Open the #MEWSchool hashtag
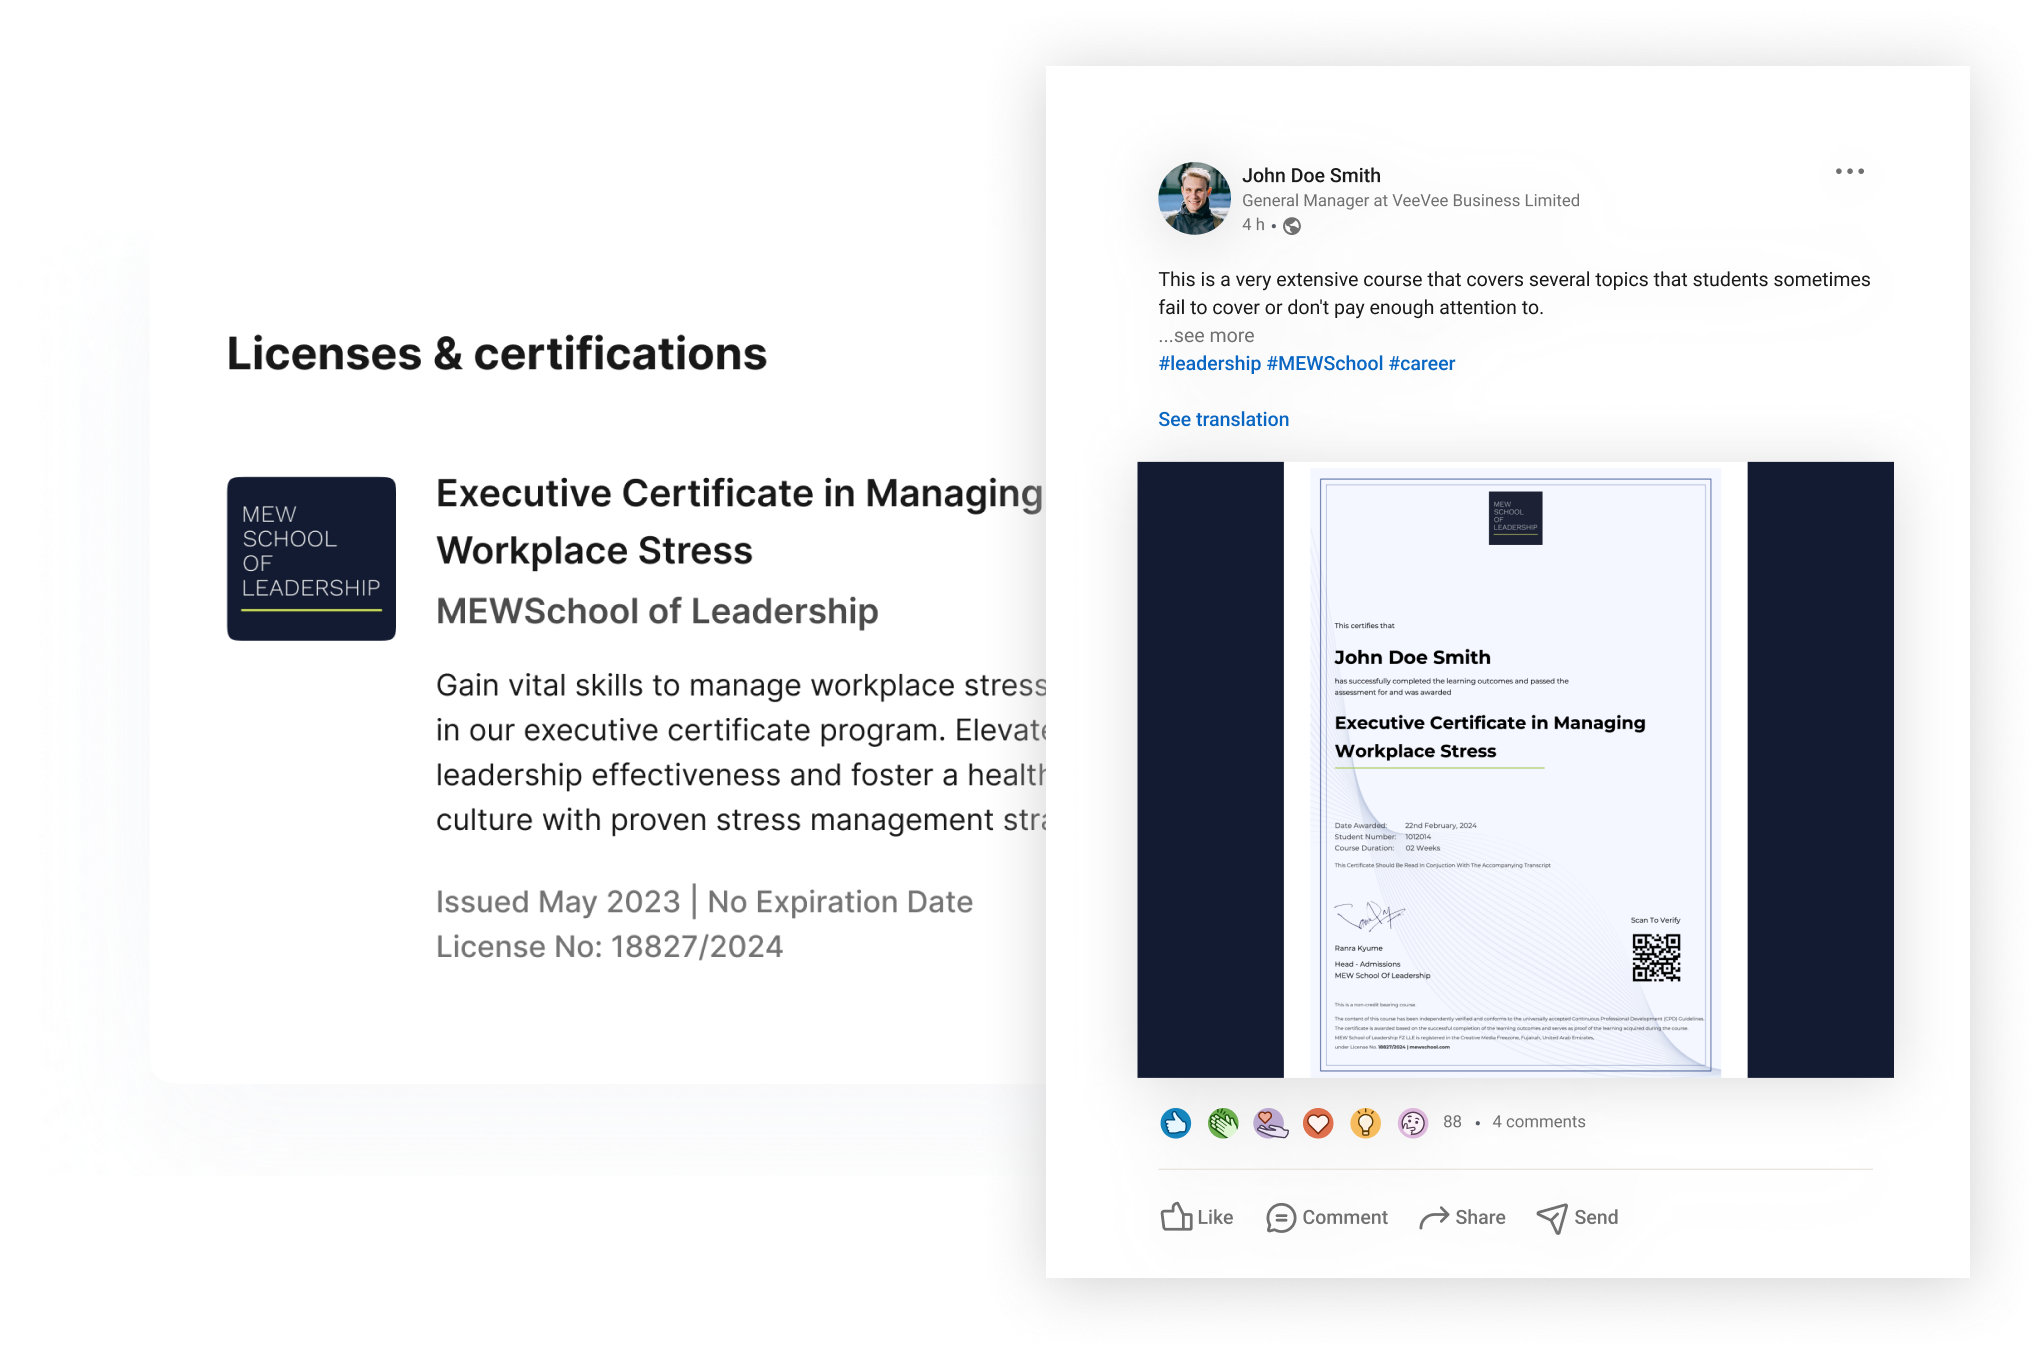Image resolution: width=2040 pixels, height=1353 pixels. pyautogui.click(x=1324, y=363)
